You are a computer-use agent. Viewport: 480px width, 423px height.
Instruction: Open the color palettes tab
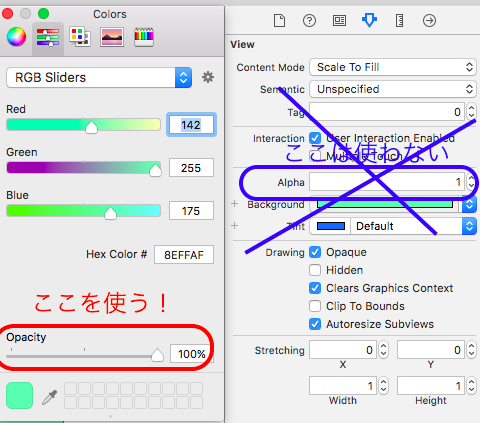click(80, 37)
